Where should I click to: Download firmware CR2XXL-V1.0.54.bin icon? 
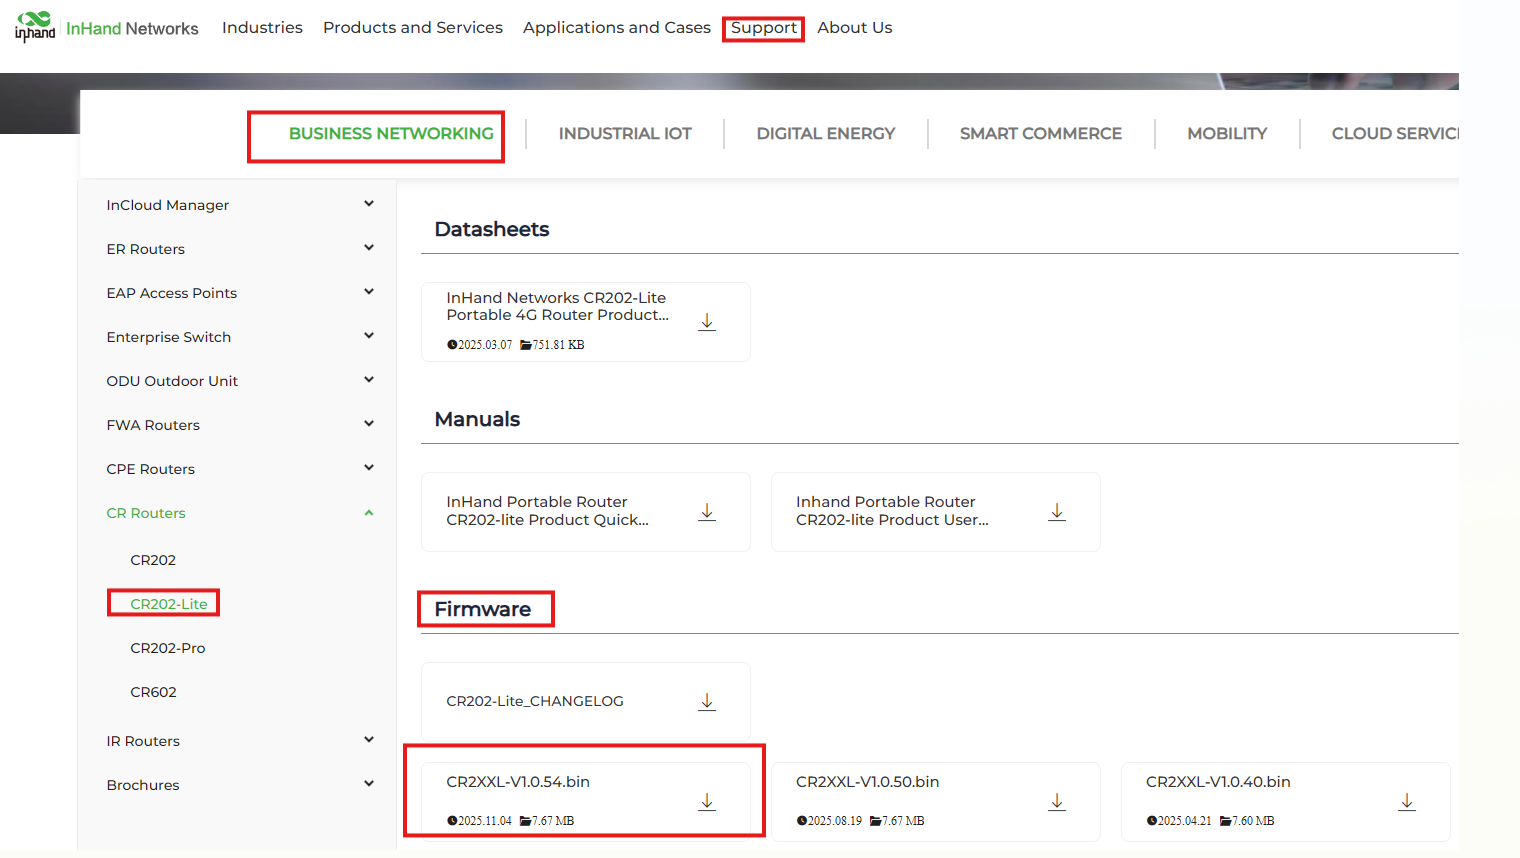(707, 802)
